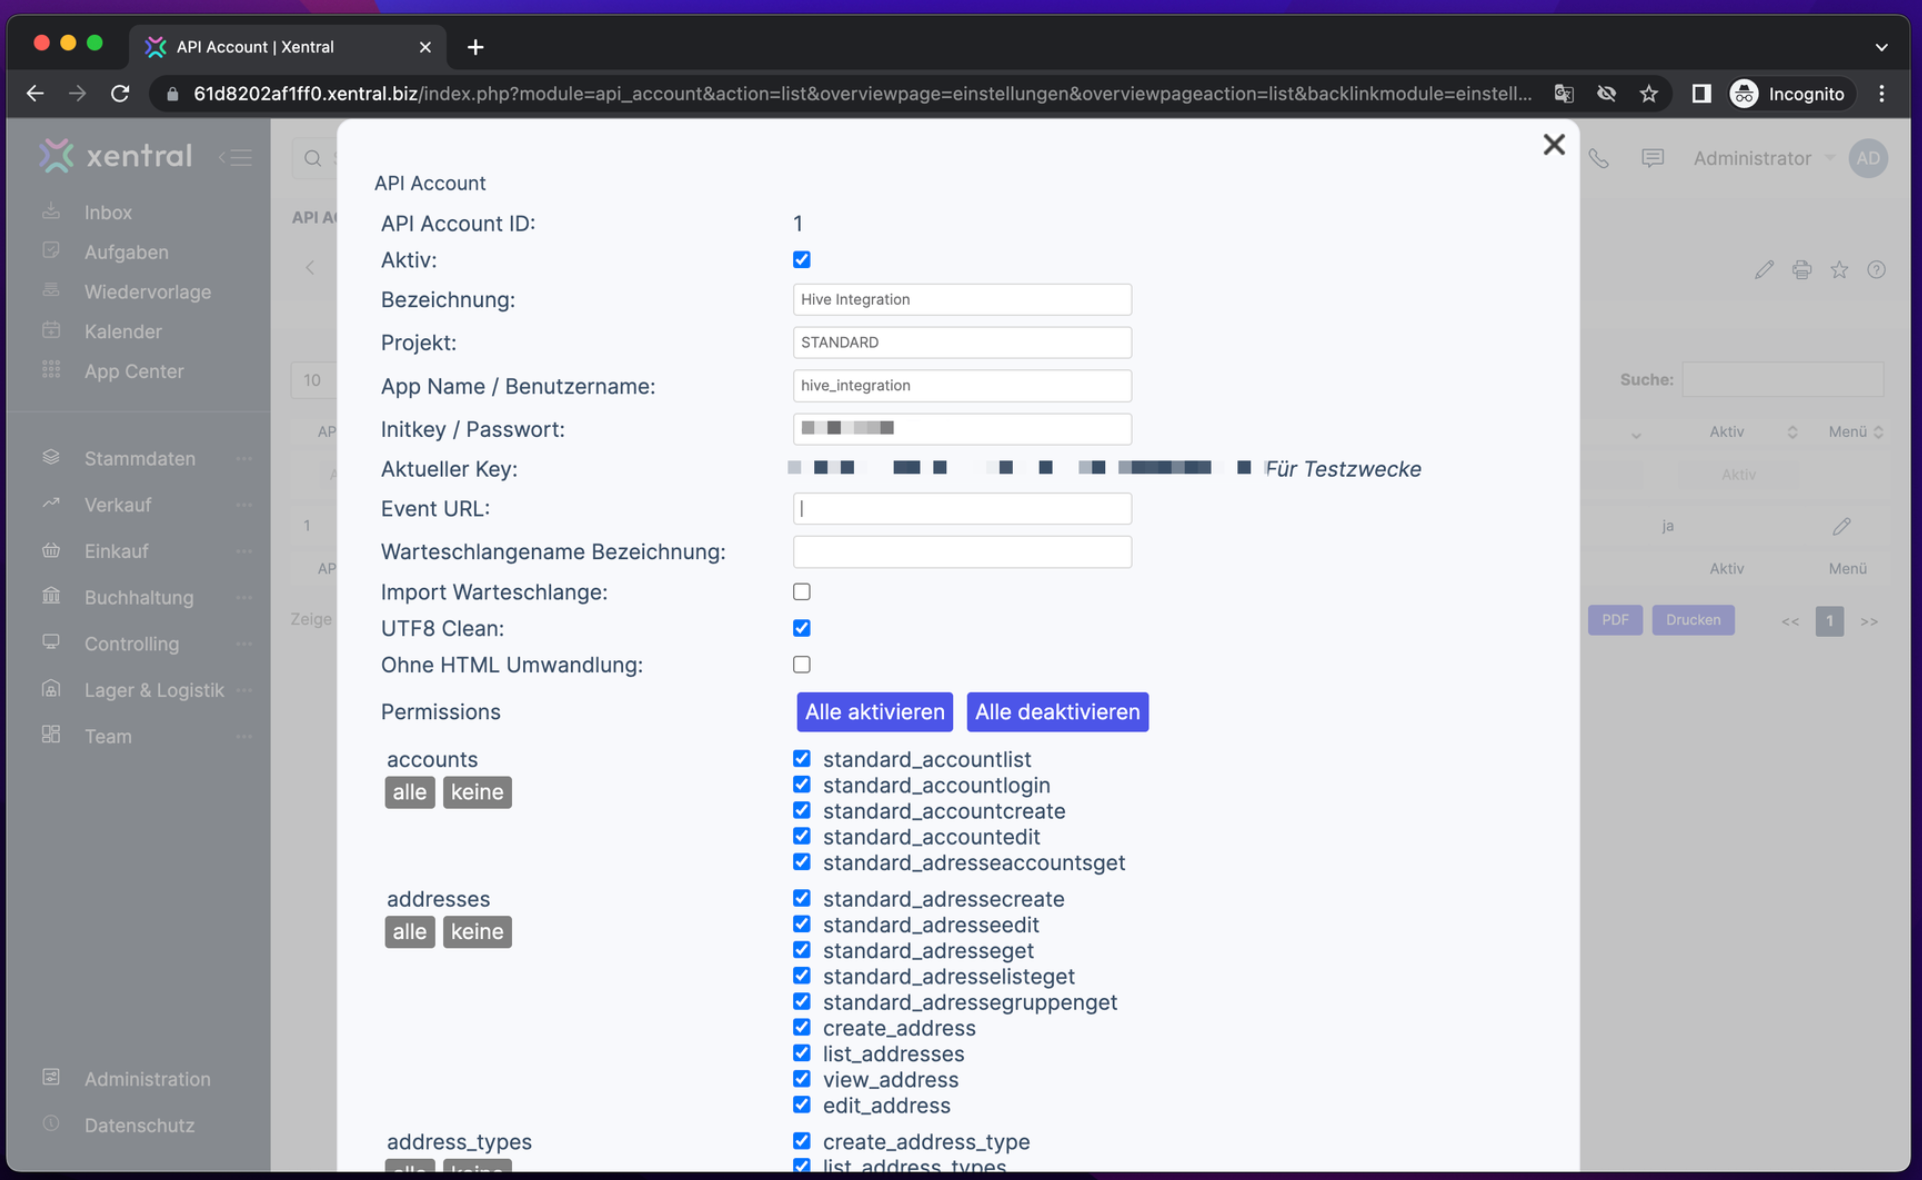Viewport: 1922px width, 1180px height.
Task: Select the App Center menu item
Action: [x=134, y=371]
